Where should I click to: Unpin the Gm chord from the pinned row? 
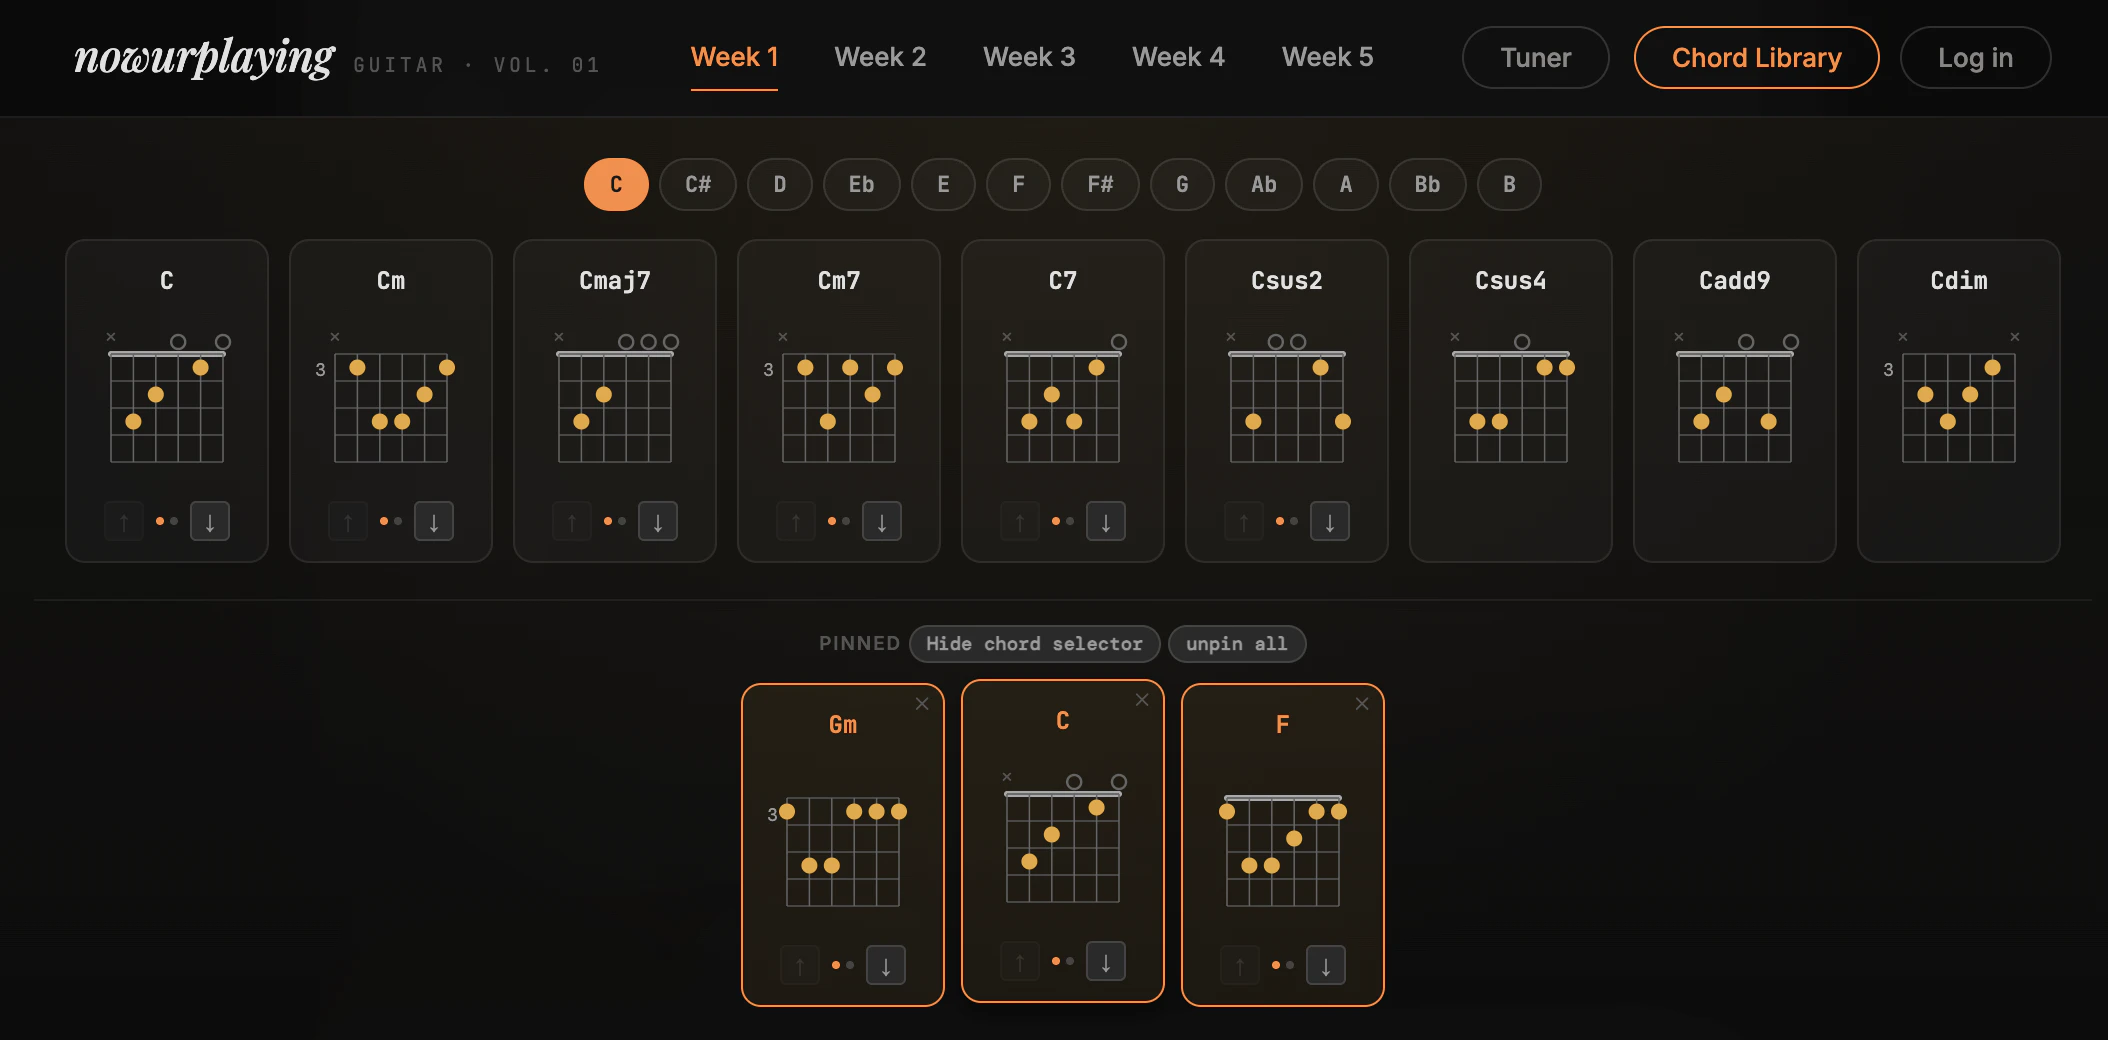pos(922,703)
